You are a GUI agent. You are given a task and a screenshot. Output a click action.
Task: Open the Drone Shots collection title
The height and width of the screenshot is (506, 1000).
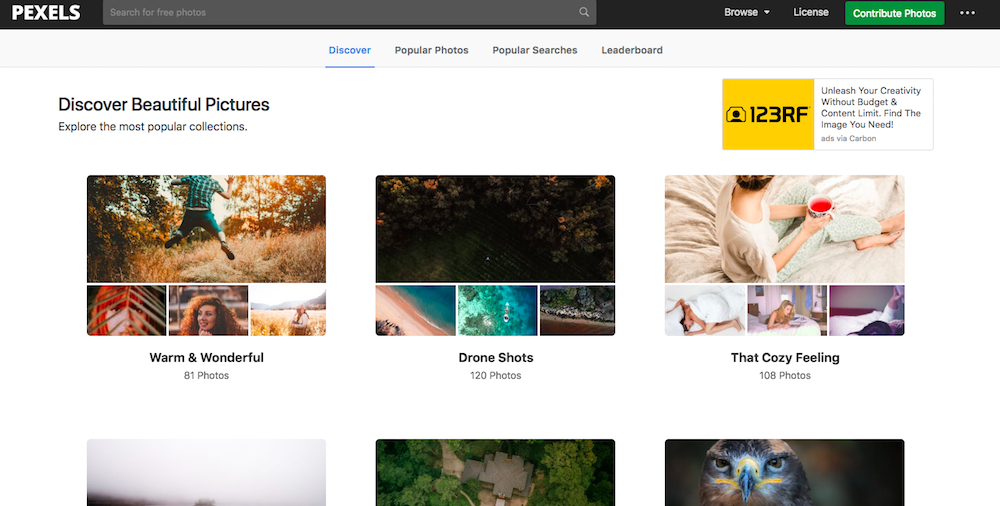[496, 357]
